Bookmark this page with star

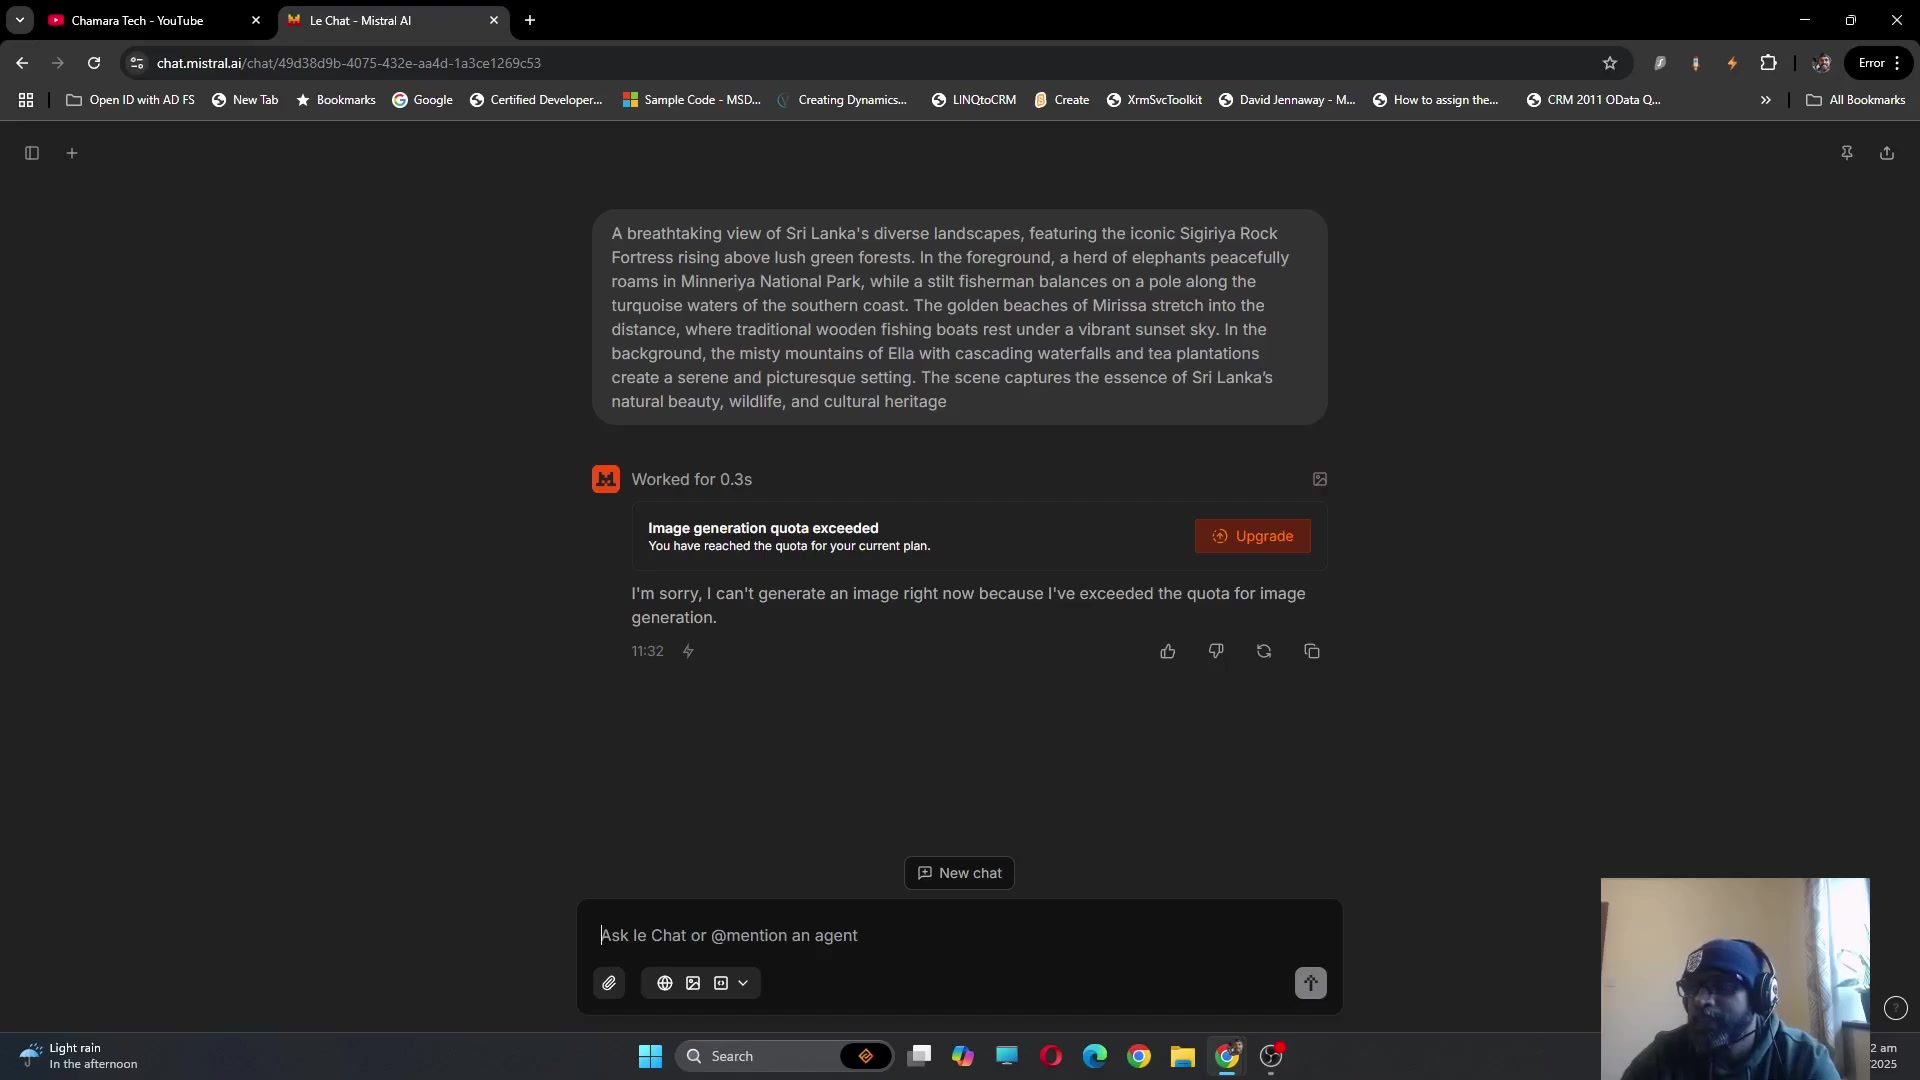(x=1610, y=63)
